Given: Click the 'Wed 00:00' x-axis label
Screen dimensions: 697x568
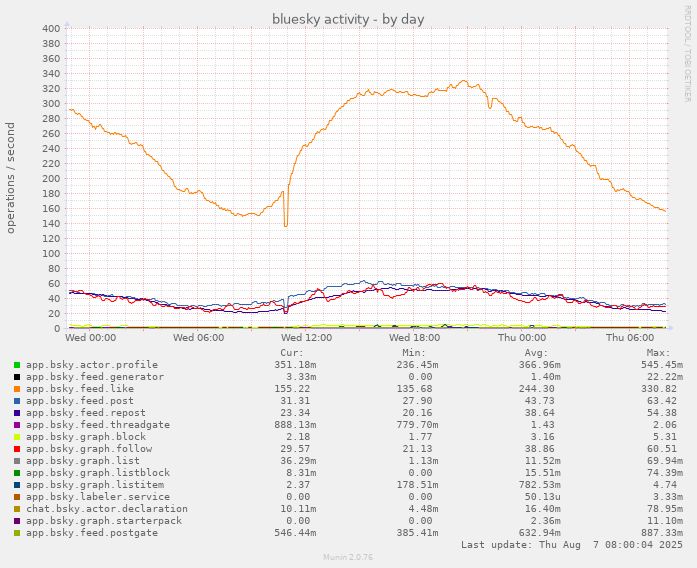Looking at the screenshot, I should pyautogui.click(x=91, y=338).
